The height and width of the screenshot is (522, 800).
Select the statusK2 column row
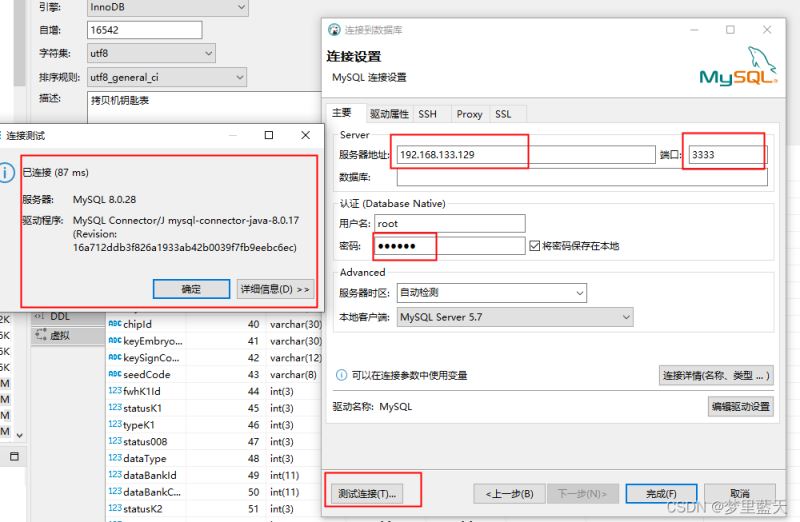(x=214, y=509)
